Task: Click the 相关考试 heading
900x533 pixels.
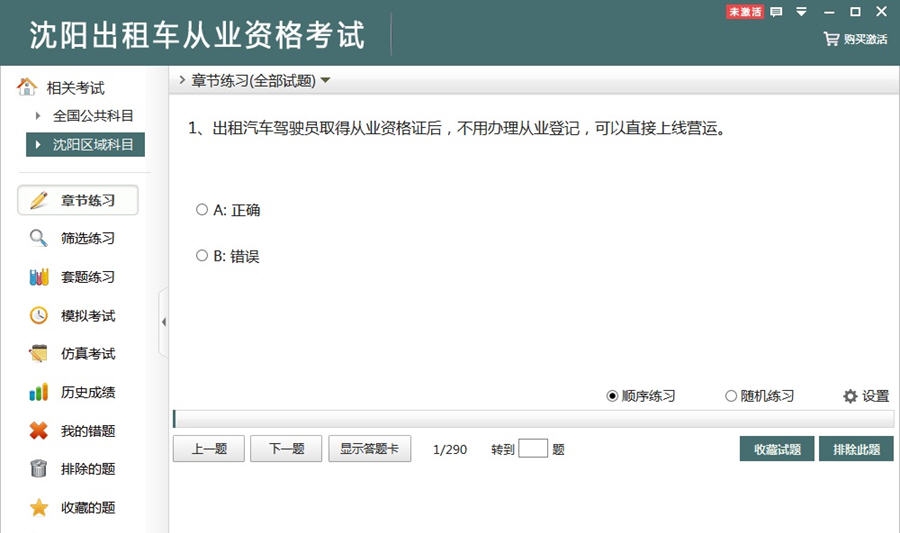Action: (x=75, y=88)
